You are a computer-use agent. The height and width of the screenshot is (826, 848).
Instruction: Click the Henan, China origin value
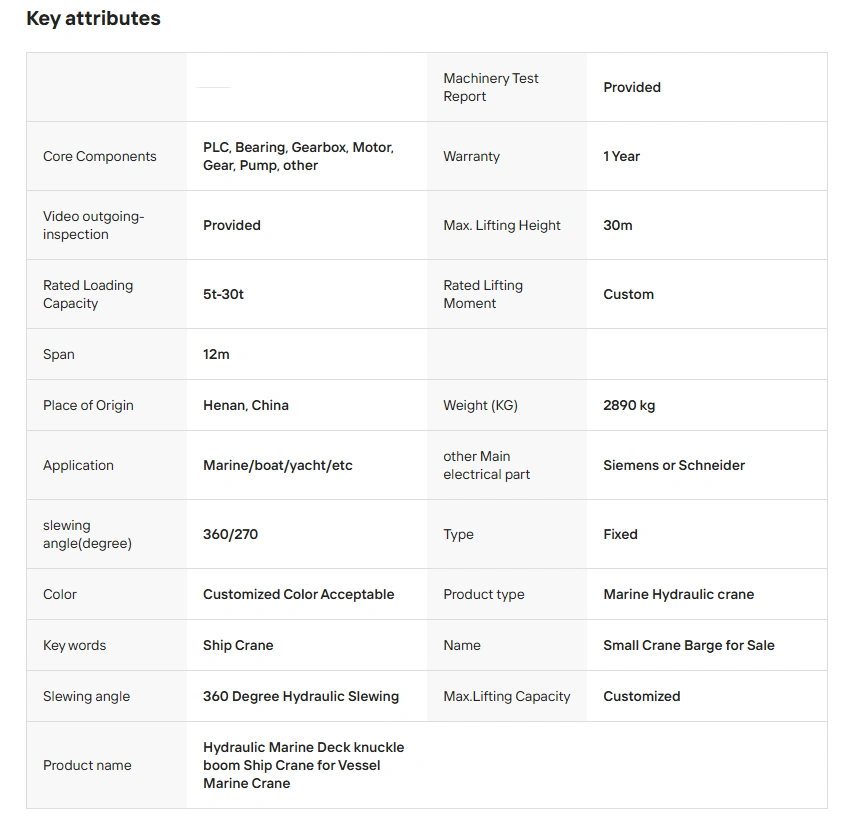point(246,405)
